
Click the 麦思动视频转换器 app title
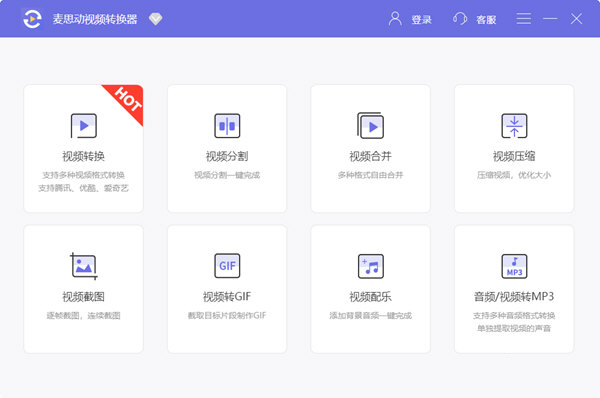pyautogui.click(x=95, y=19)
